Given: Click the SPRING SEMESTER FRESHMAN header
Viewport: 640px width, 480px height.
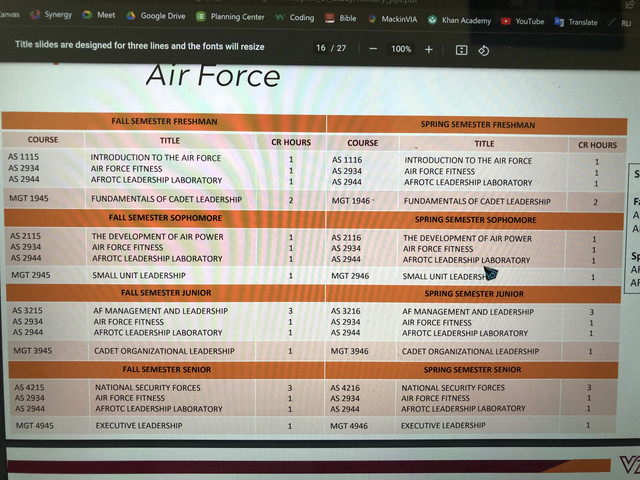Looking at the screenshot, I should point(478,124).
